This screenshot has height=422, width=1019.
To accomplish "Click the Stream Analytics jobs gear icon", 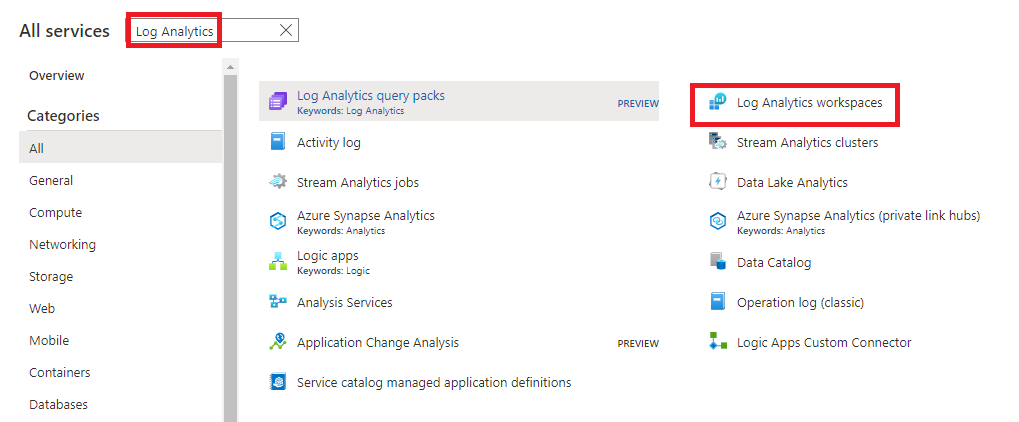I will click(277, 182).
